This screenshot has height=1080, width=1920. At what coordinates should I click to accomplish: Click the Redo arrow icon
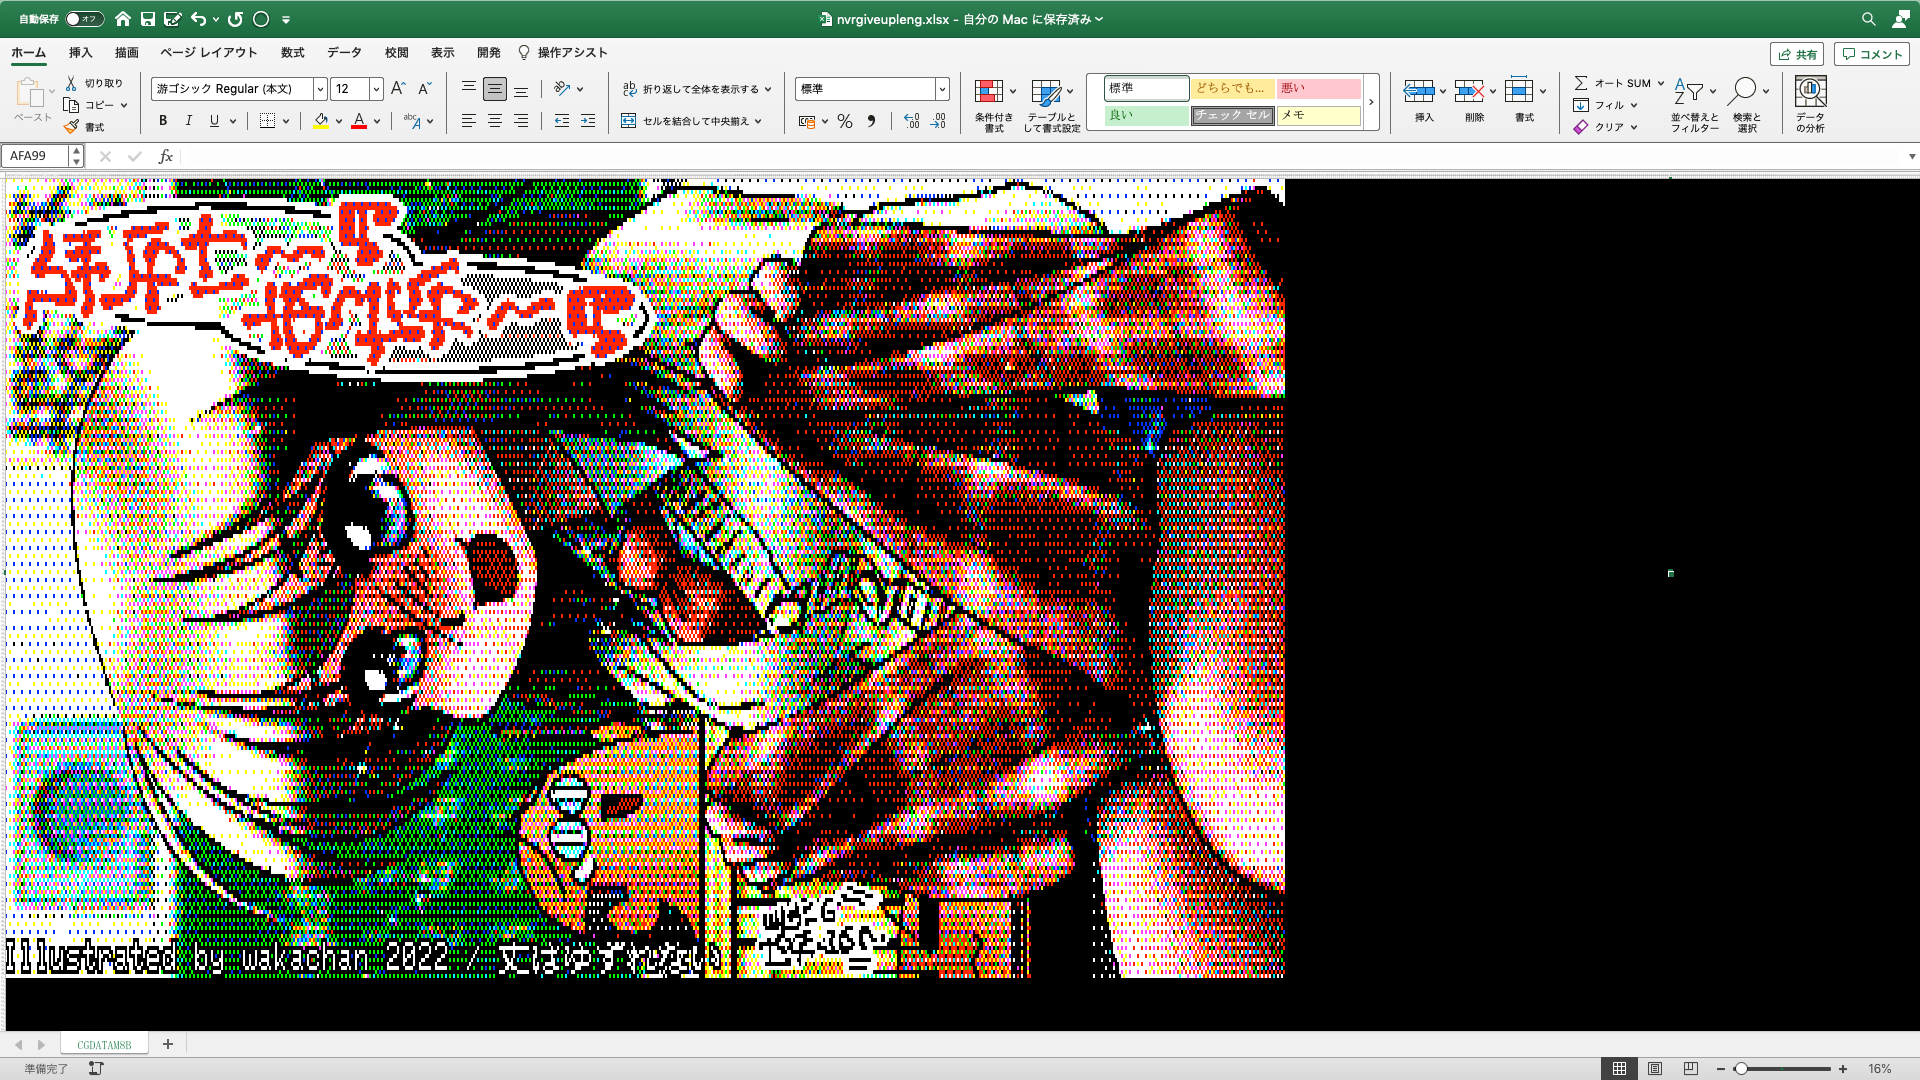click(x=235, y=19)
